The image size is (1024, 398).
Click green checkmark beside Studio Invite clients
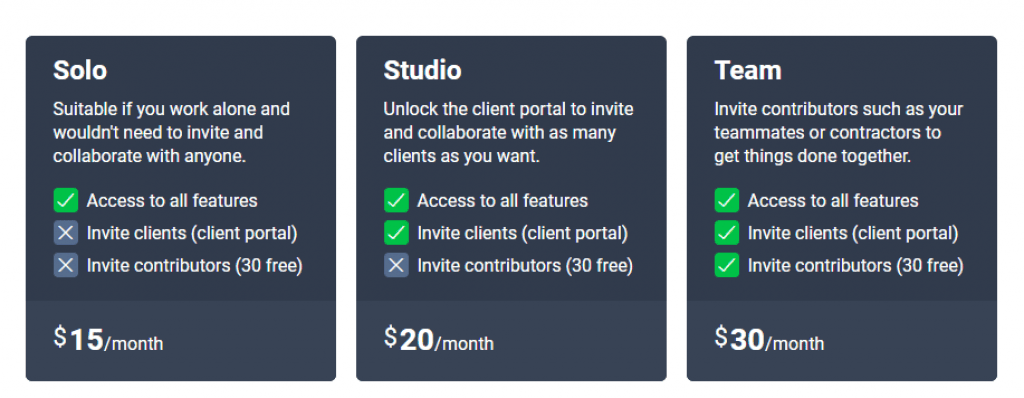click(x=396, y=233)
